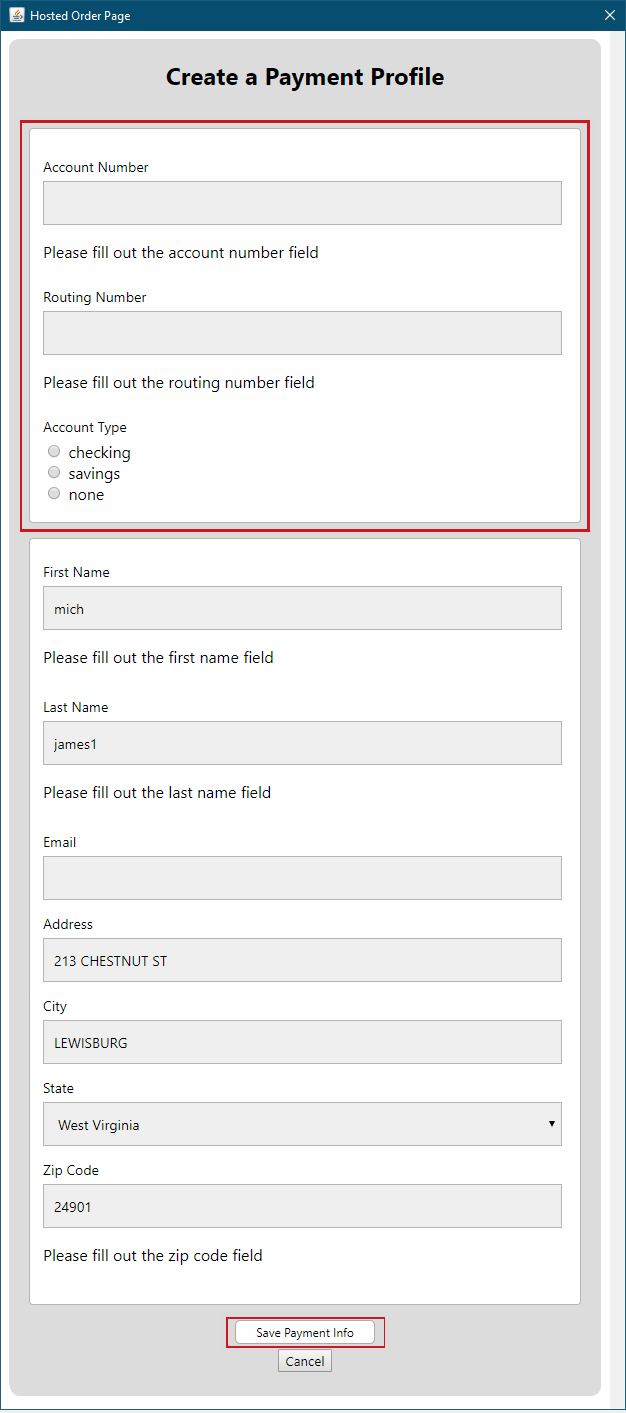Focus the Account Number input field

click(x=302, y=203)
